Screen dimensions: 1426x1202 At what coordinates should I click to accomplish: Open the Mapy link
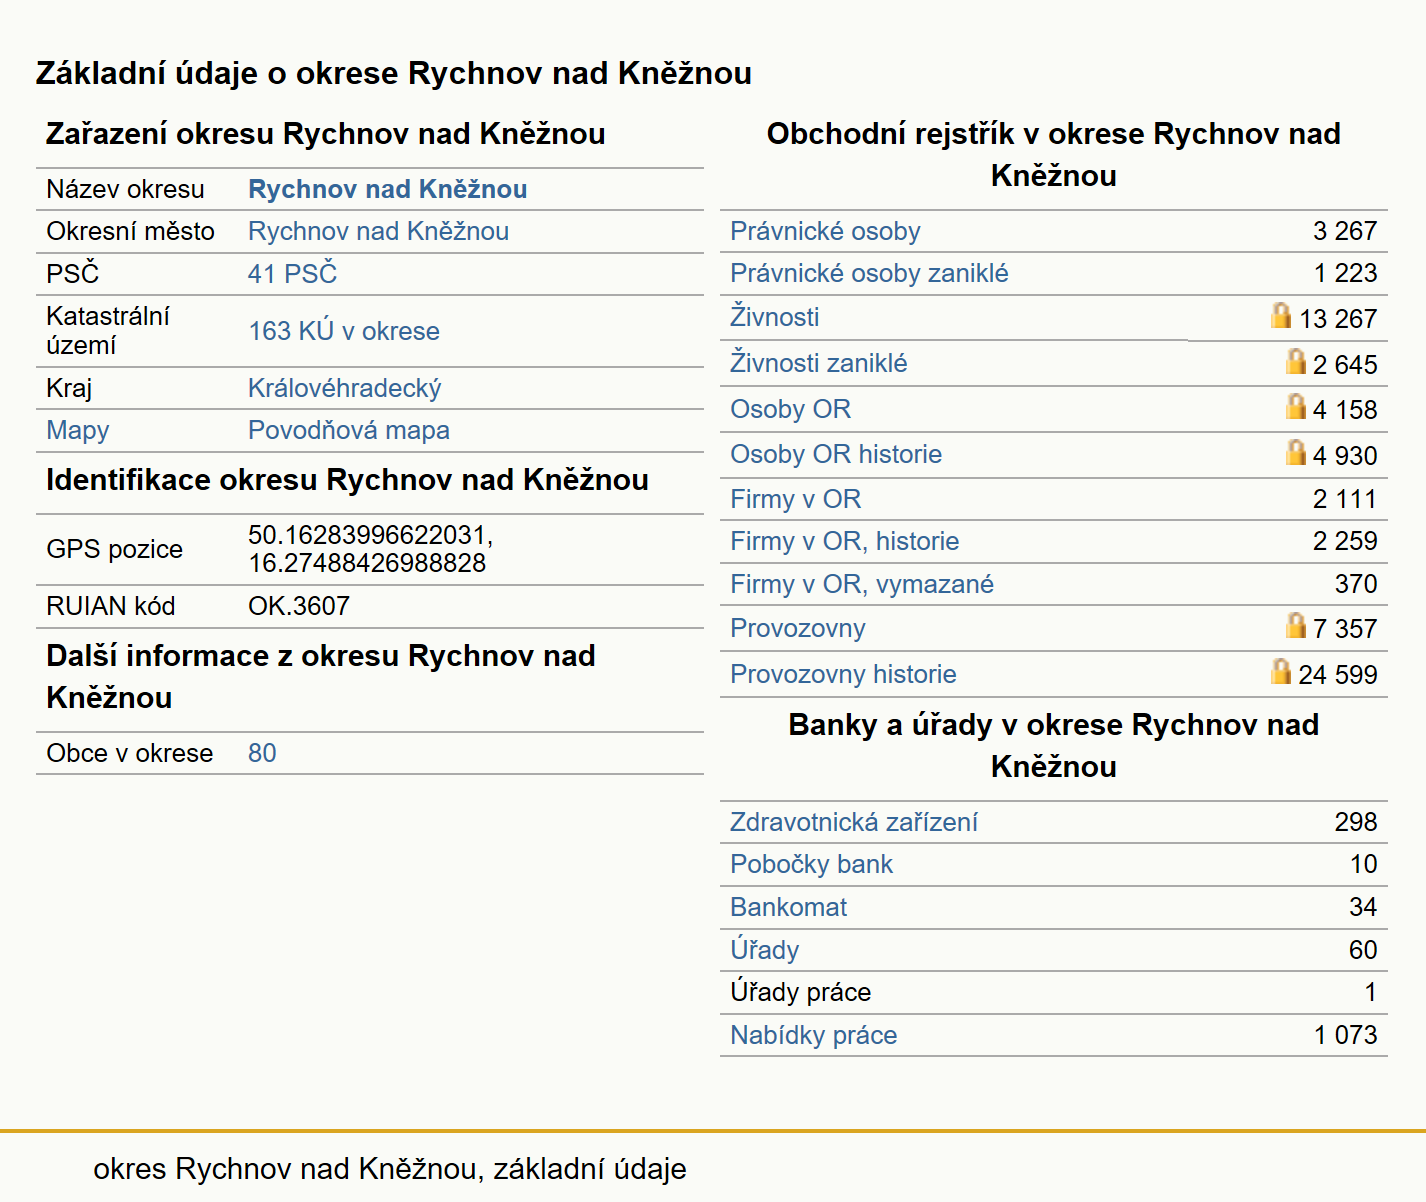[78, 430]
